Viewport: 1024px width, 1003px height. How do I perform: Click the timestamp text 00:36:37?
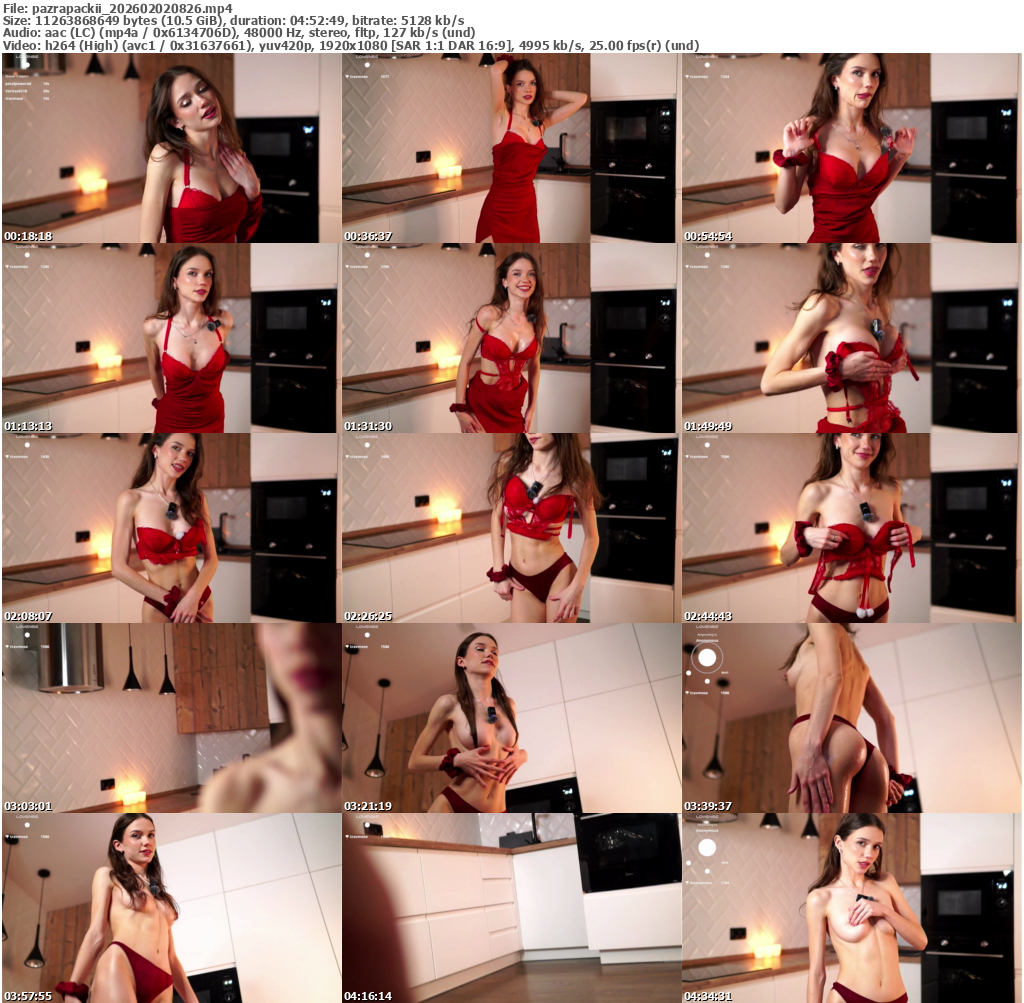click(368, 236)
